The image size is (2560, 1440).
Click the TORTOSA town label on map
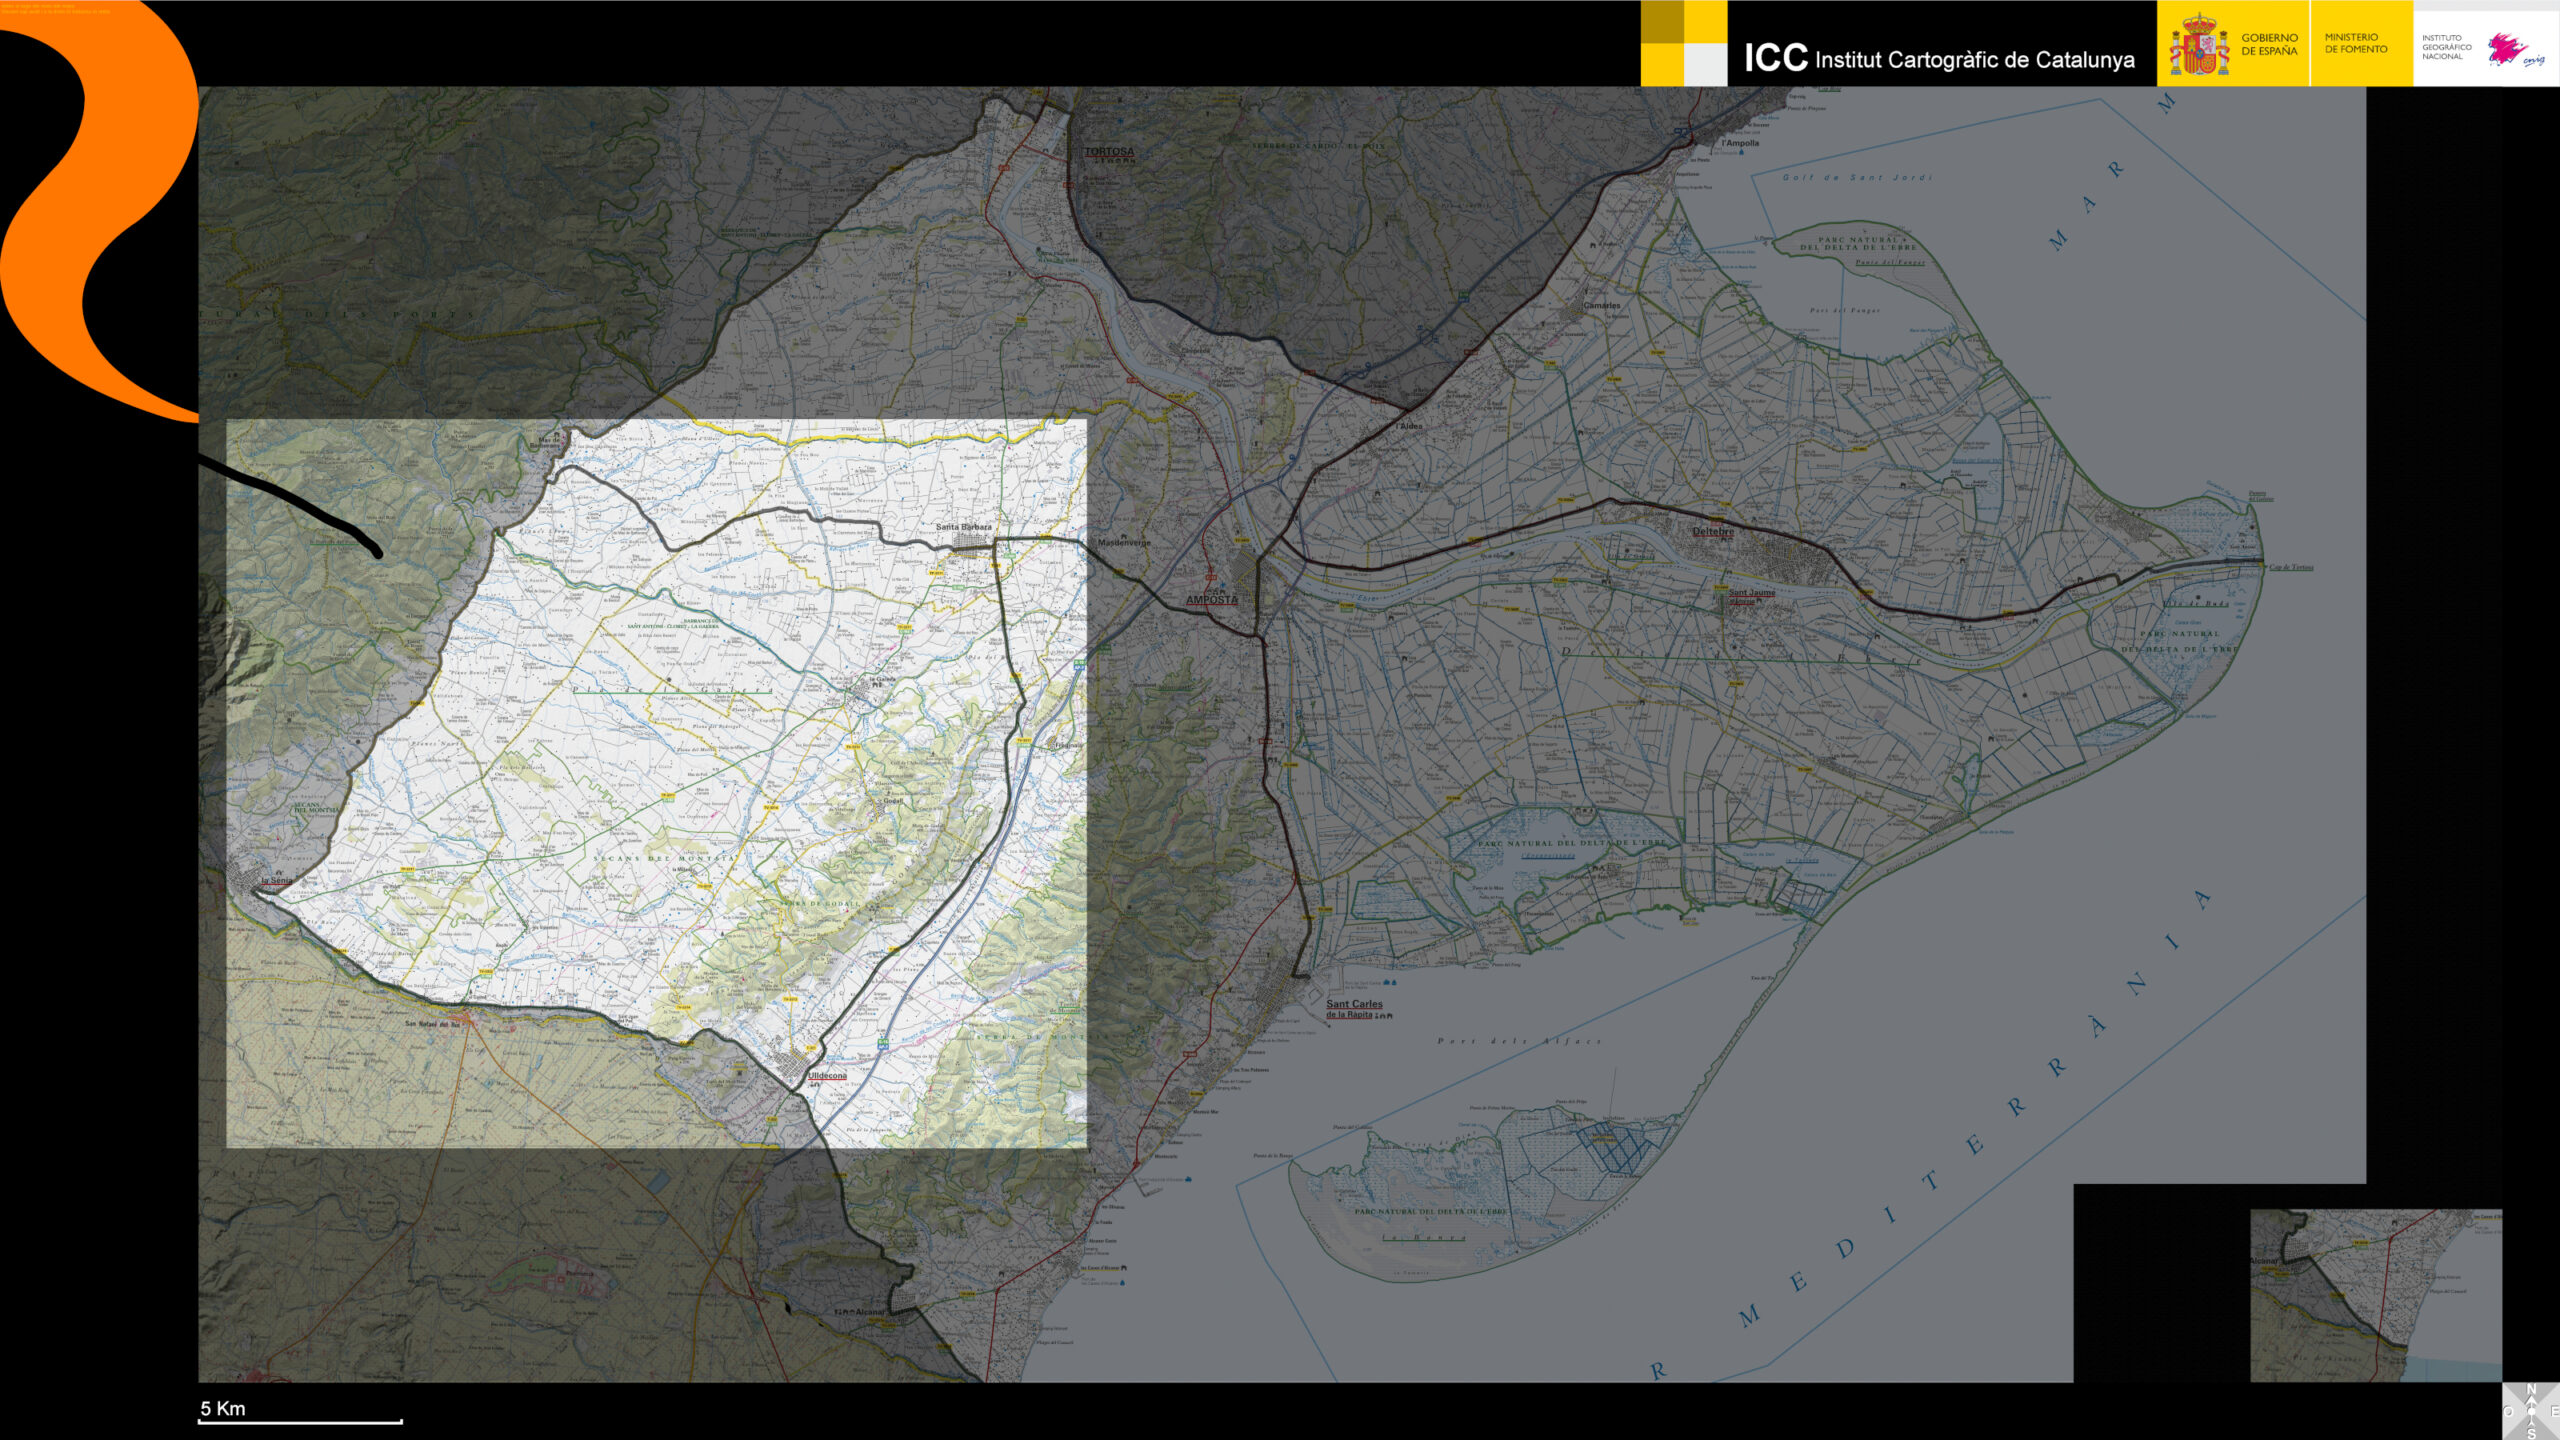click(x=1109, y=152)
